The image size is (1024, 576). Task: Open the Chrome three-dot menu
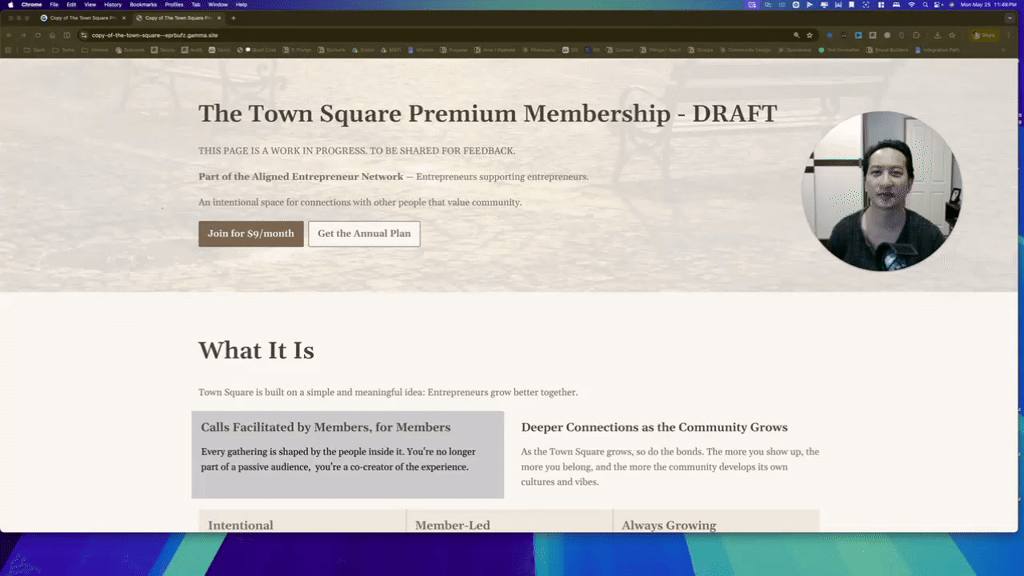pyautogui.click(x=1009, y=35)
